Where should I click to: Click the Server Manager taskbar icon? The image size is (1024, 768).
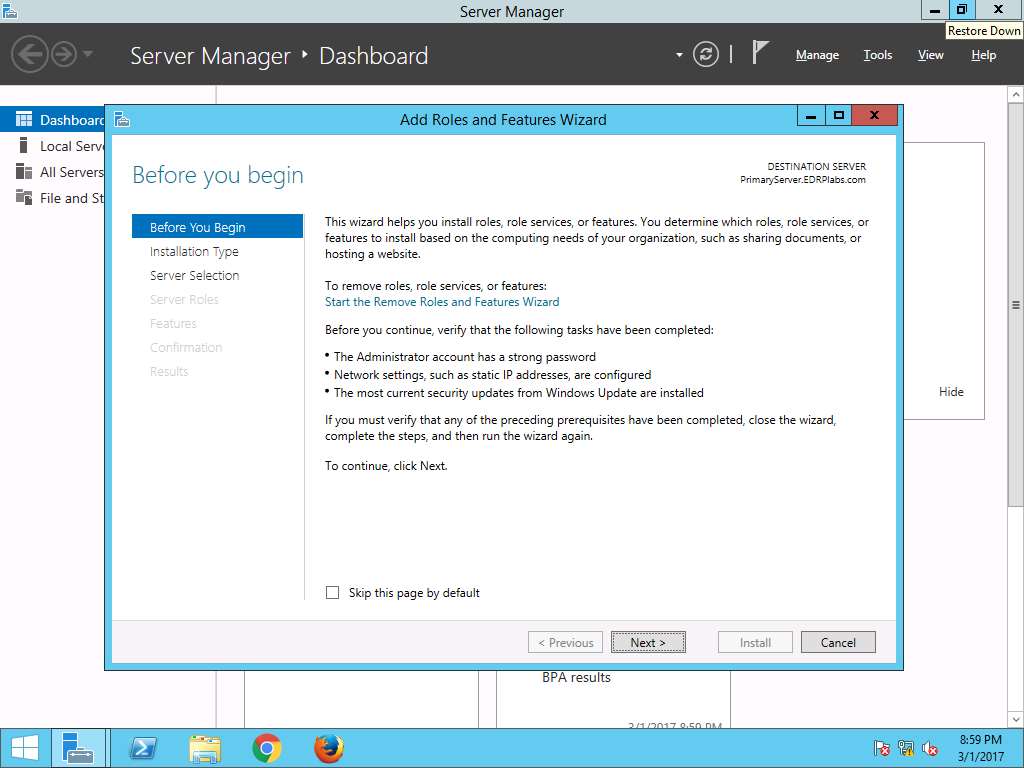78,748
